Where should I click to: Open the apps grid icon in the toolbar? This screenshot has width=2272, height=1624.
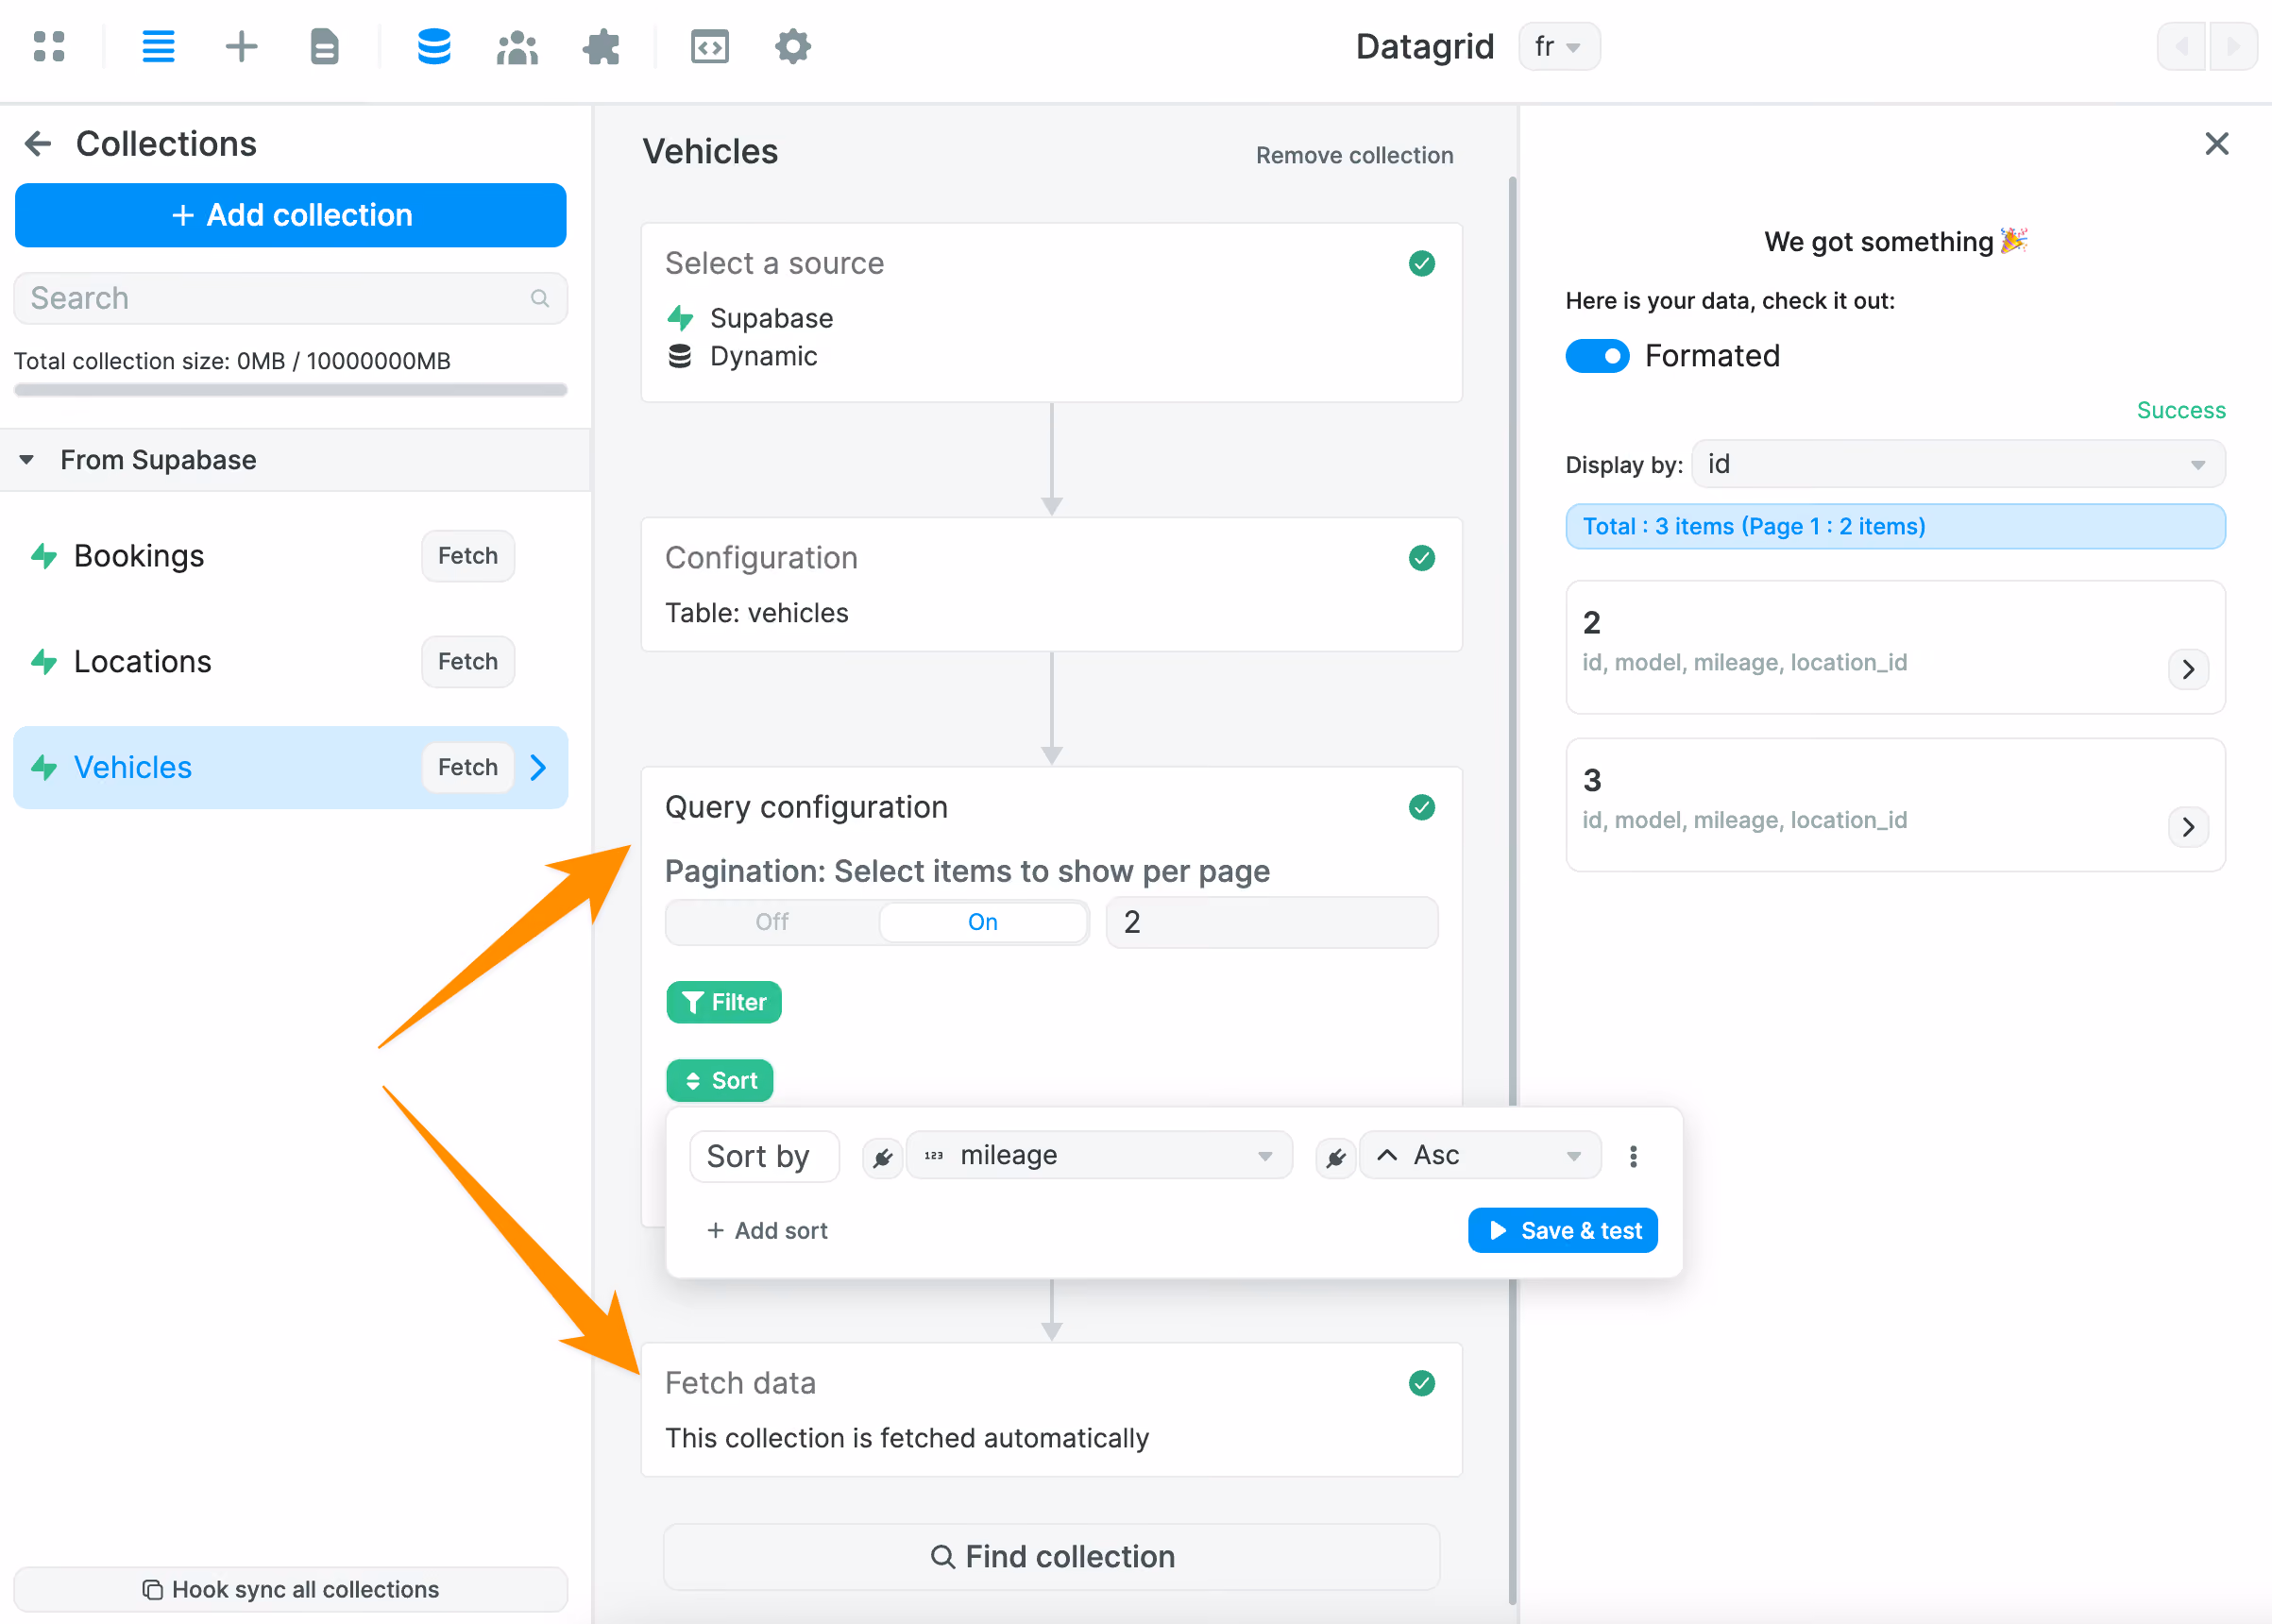(x=48, y=46)
